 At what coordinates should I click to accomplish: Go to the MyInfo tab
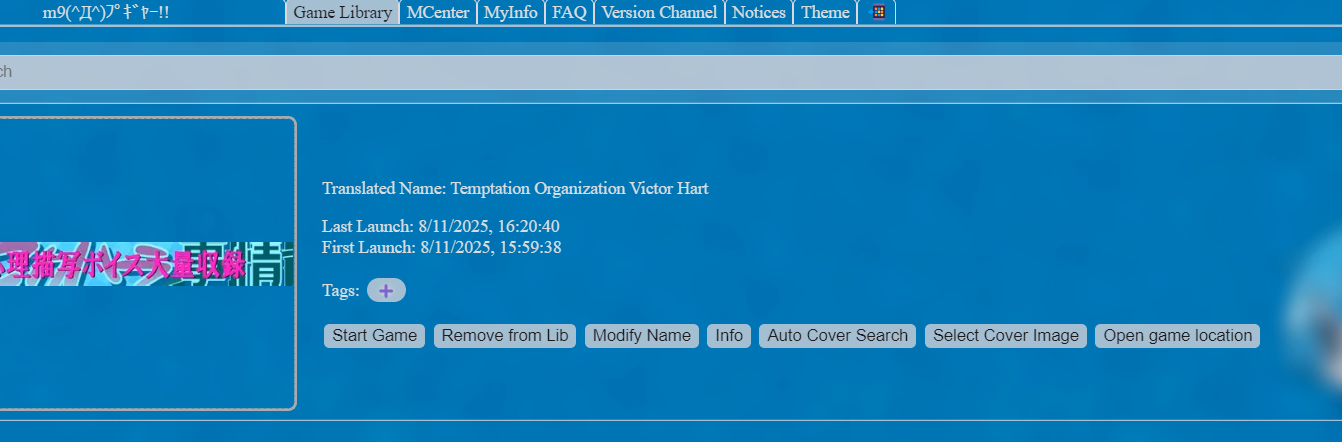point(510,12)
